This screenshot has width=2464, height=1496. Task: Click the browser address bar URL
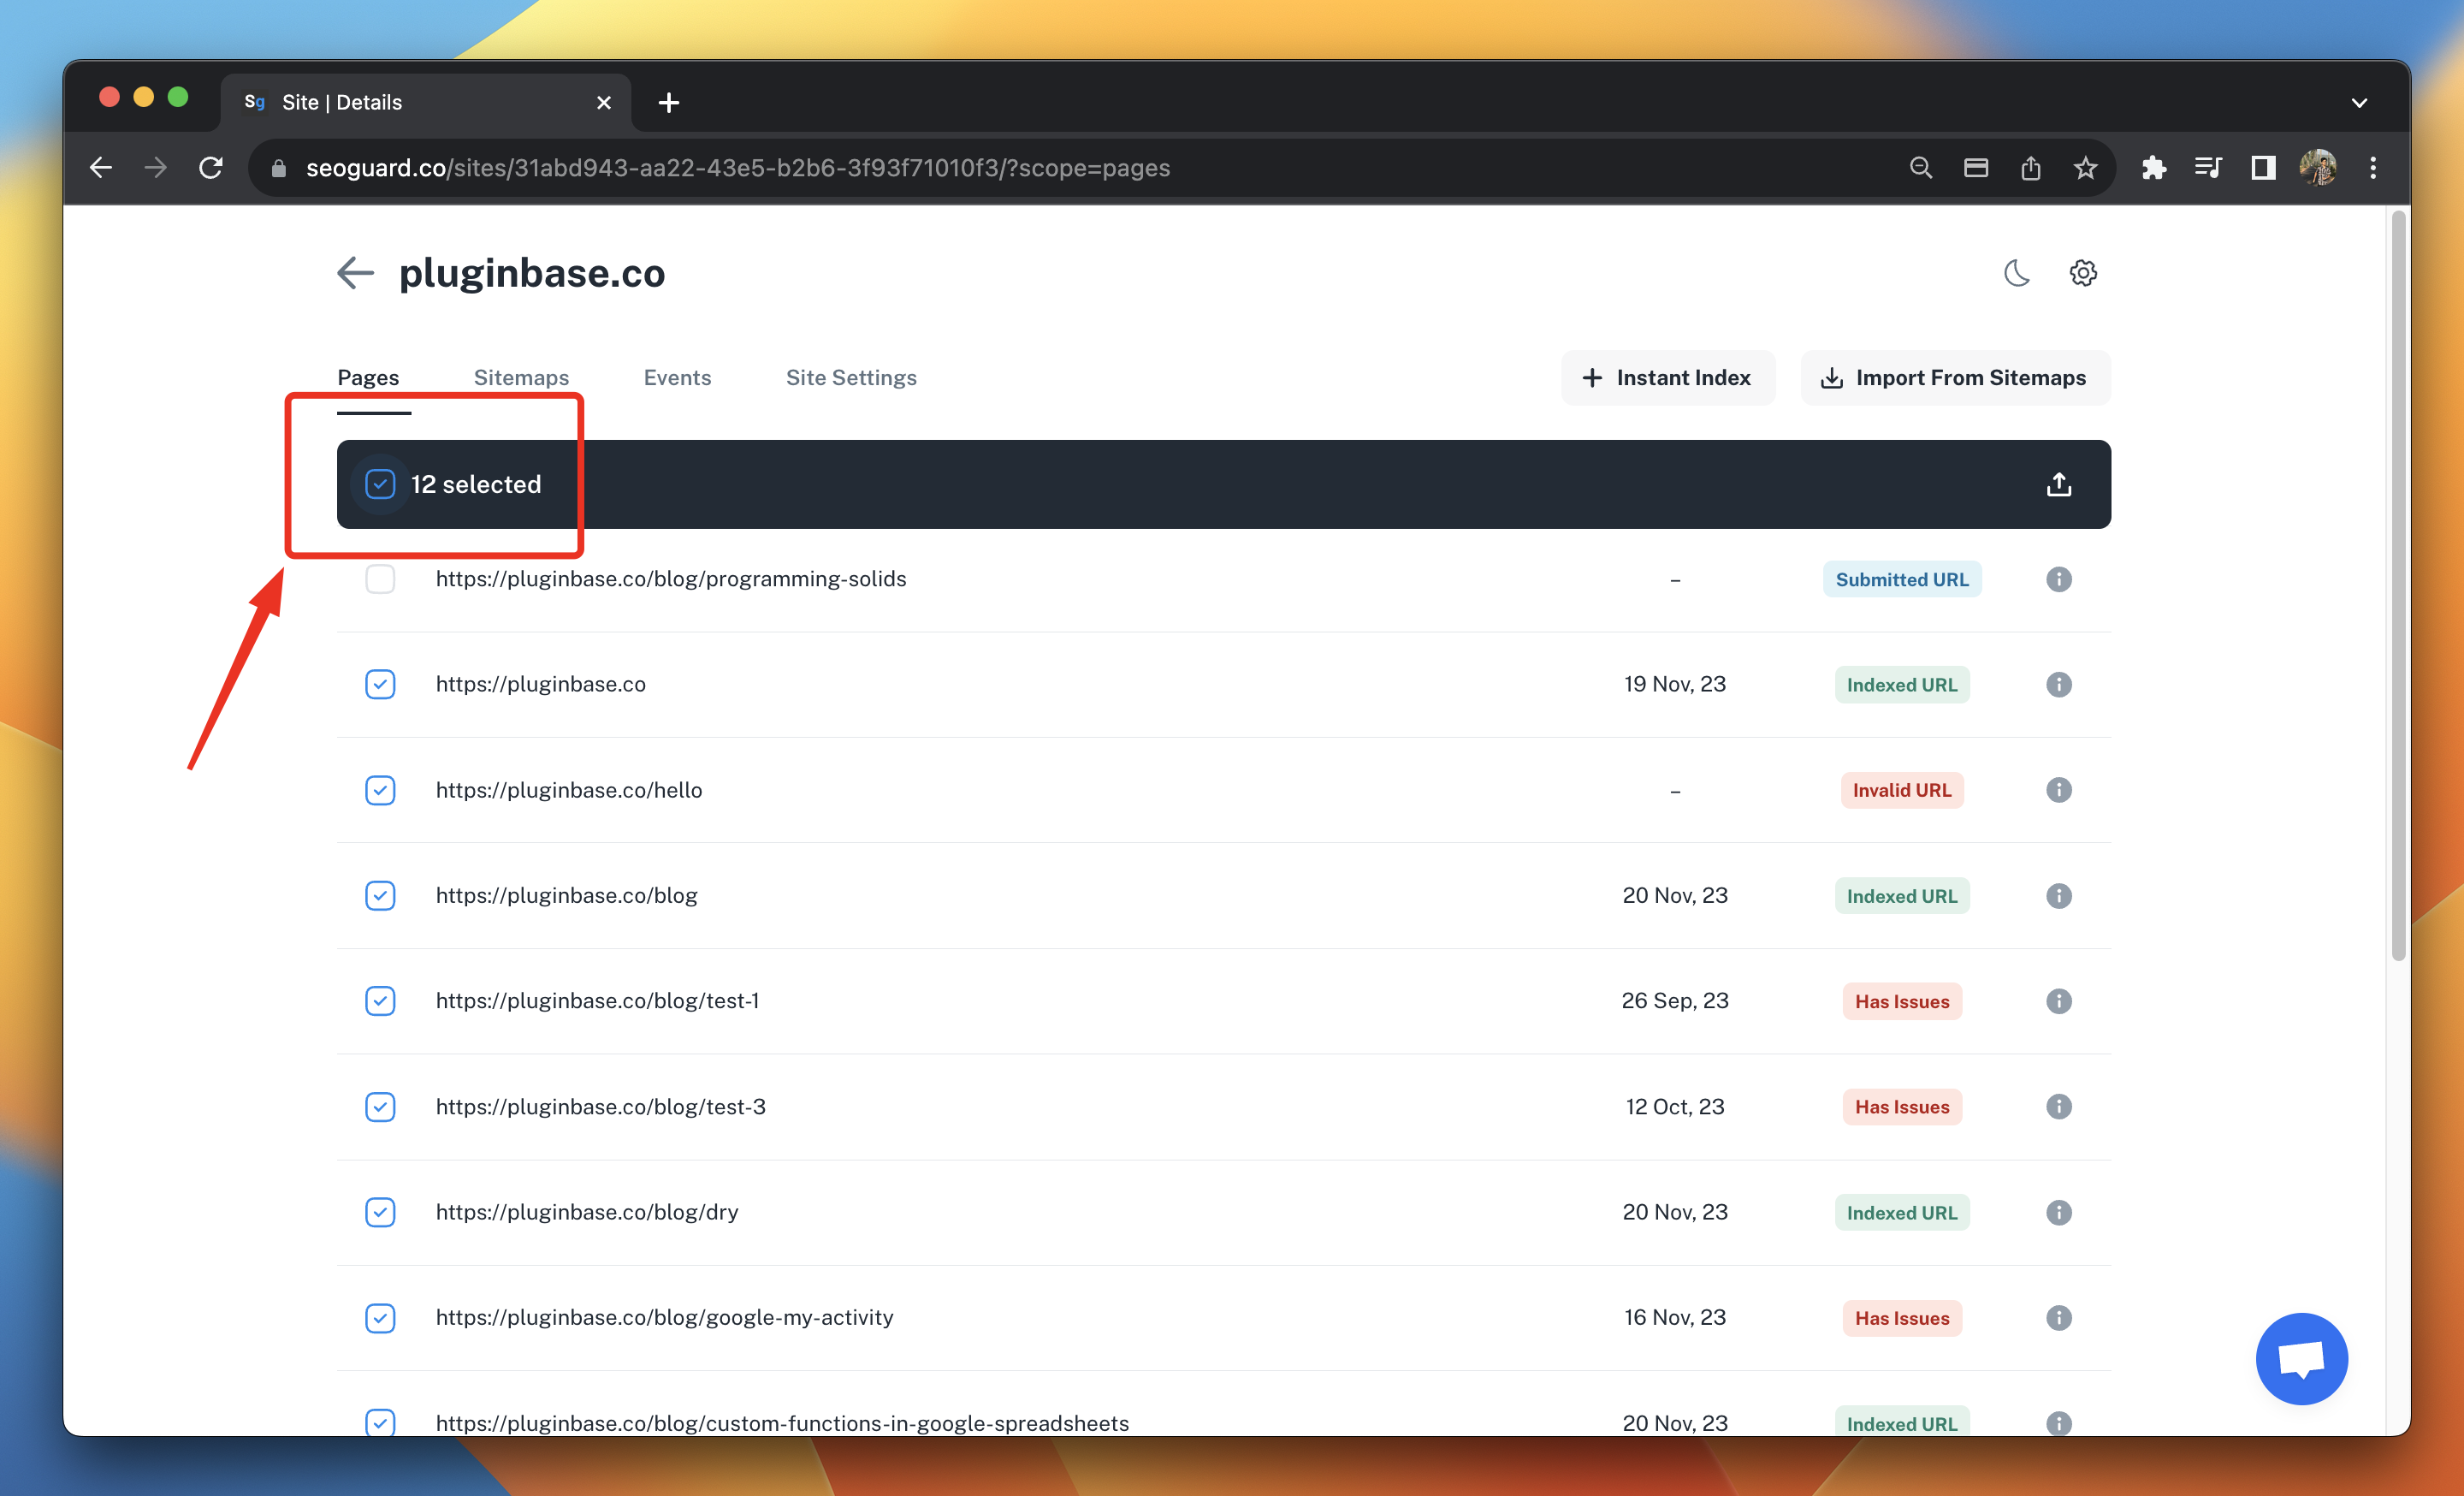point(738,168)
